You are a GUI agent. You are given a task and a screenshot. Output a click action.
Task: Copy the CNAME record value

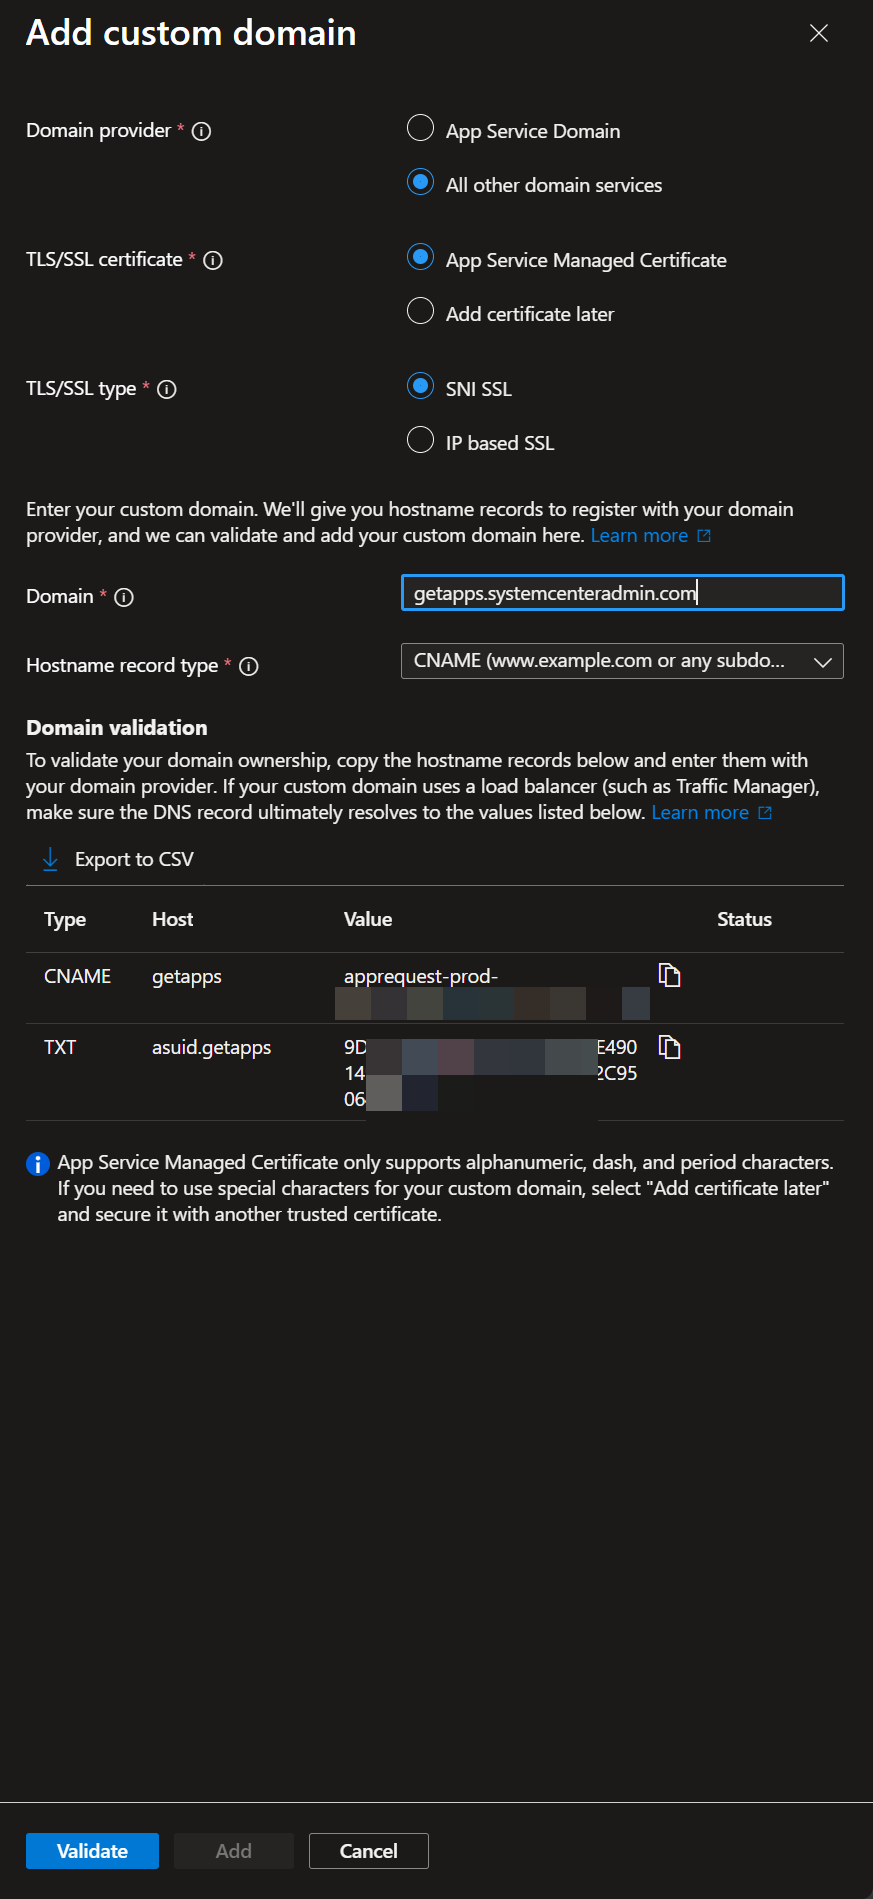coord(670,975)
